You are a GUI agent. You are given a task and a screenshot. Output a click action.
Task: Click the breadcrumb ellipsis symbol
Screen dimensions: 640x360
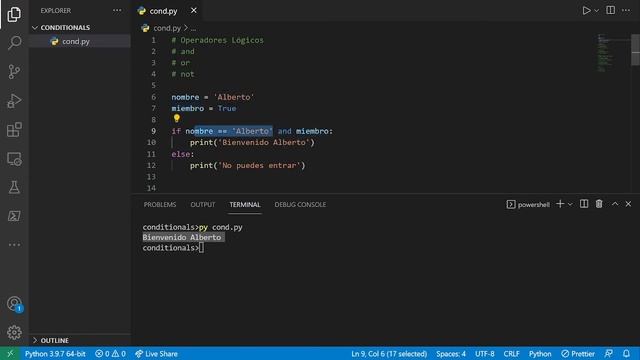point(193,28)
